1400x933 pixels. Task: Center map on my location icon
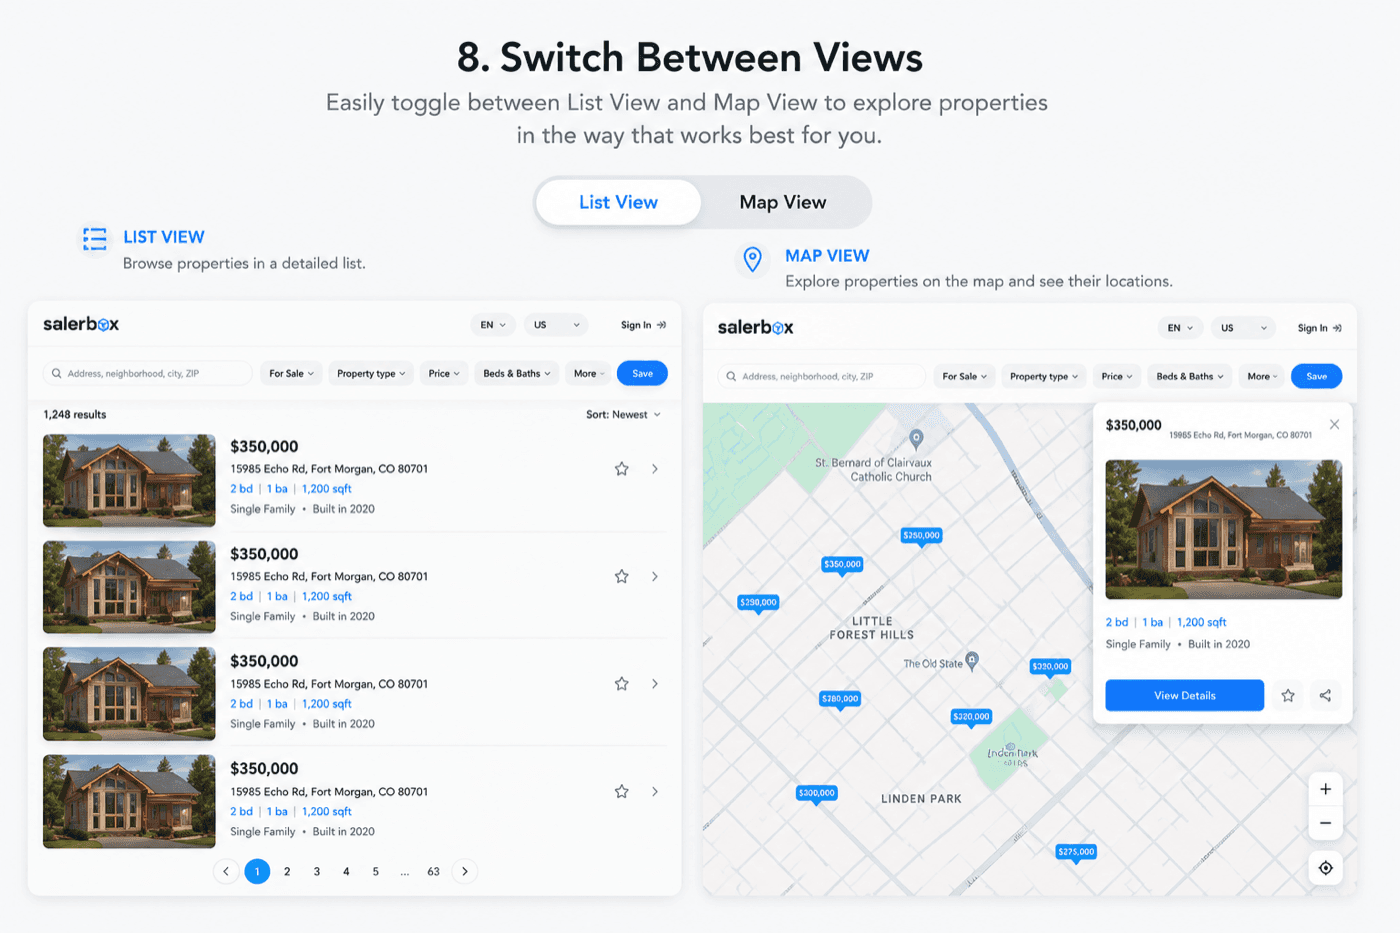[x=1325, y=868]
